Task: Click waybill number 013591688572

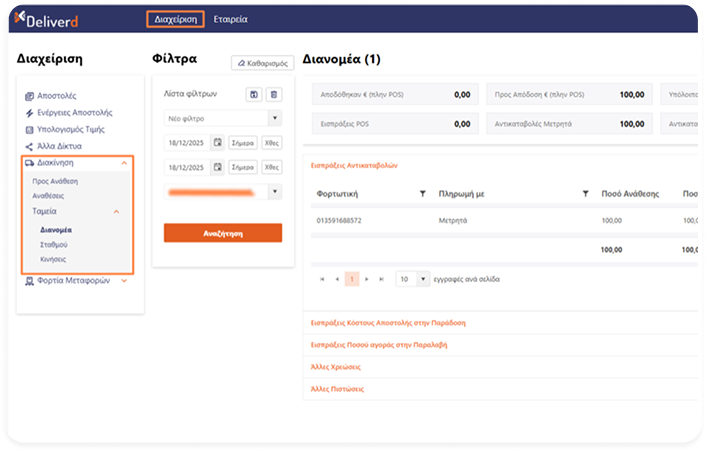Action: pos(339,221)
